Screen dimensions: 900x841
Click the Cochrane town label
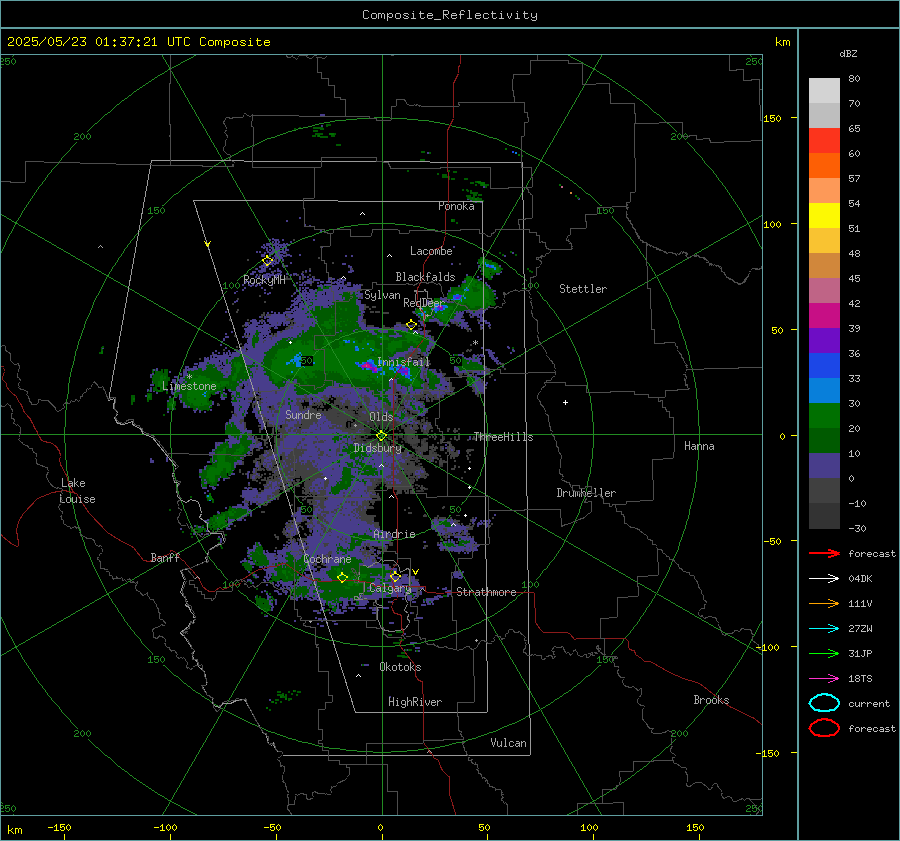(327, 559)
